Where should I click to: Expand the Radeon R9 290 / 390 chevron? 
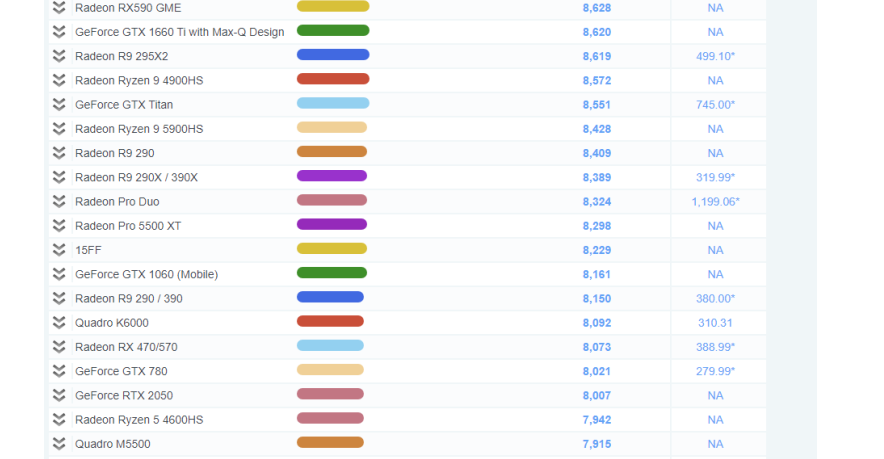tap(59, 298)
